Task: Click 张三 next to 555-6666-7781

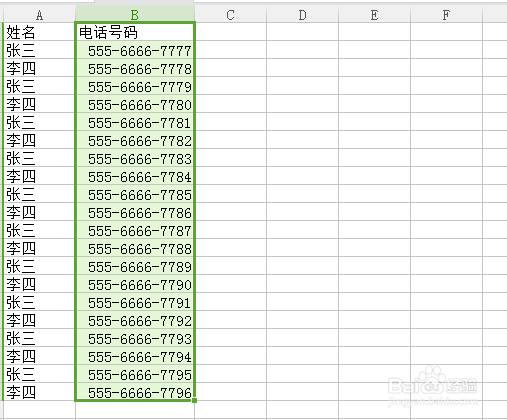Action: [x=39, y=122]
